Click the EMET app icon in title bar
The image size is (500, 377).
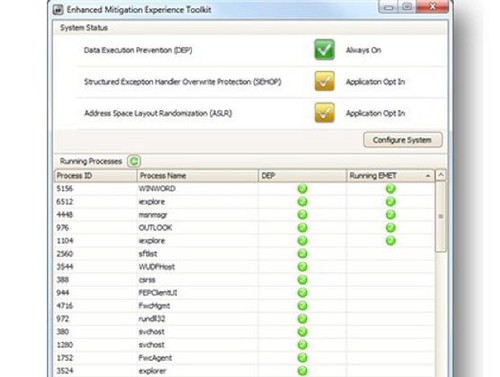(x=58, y=10)
